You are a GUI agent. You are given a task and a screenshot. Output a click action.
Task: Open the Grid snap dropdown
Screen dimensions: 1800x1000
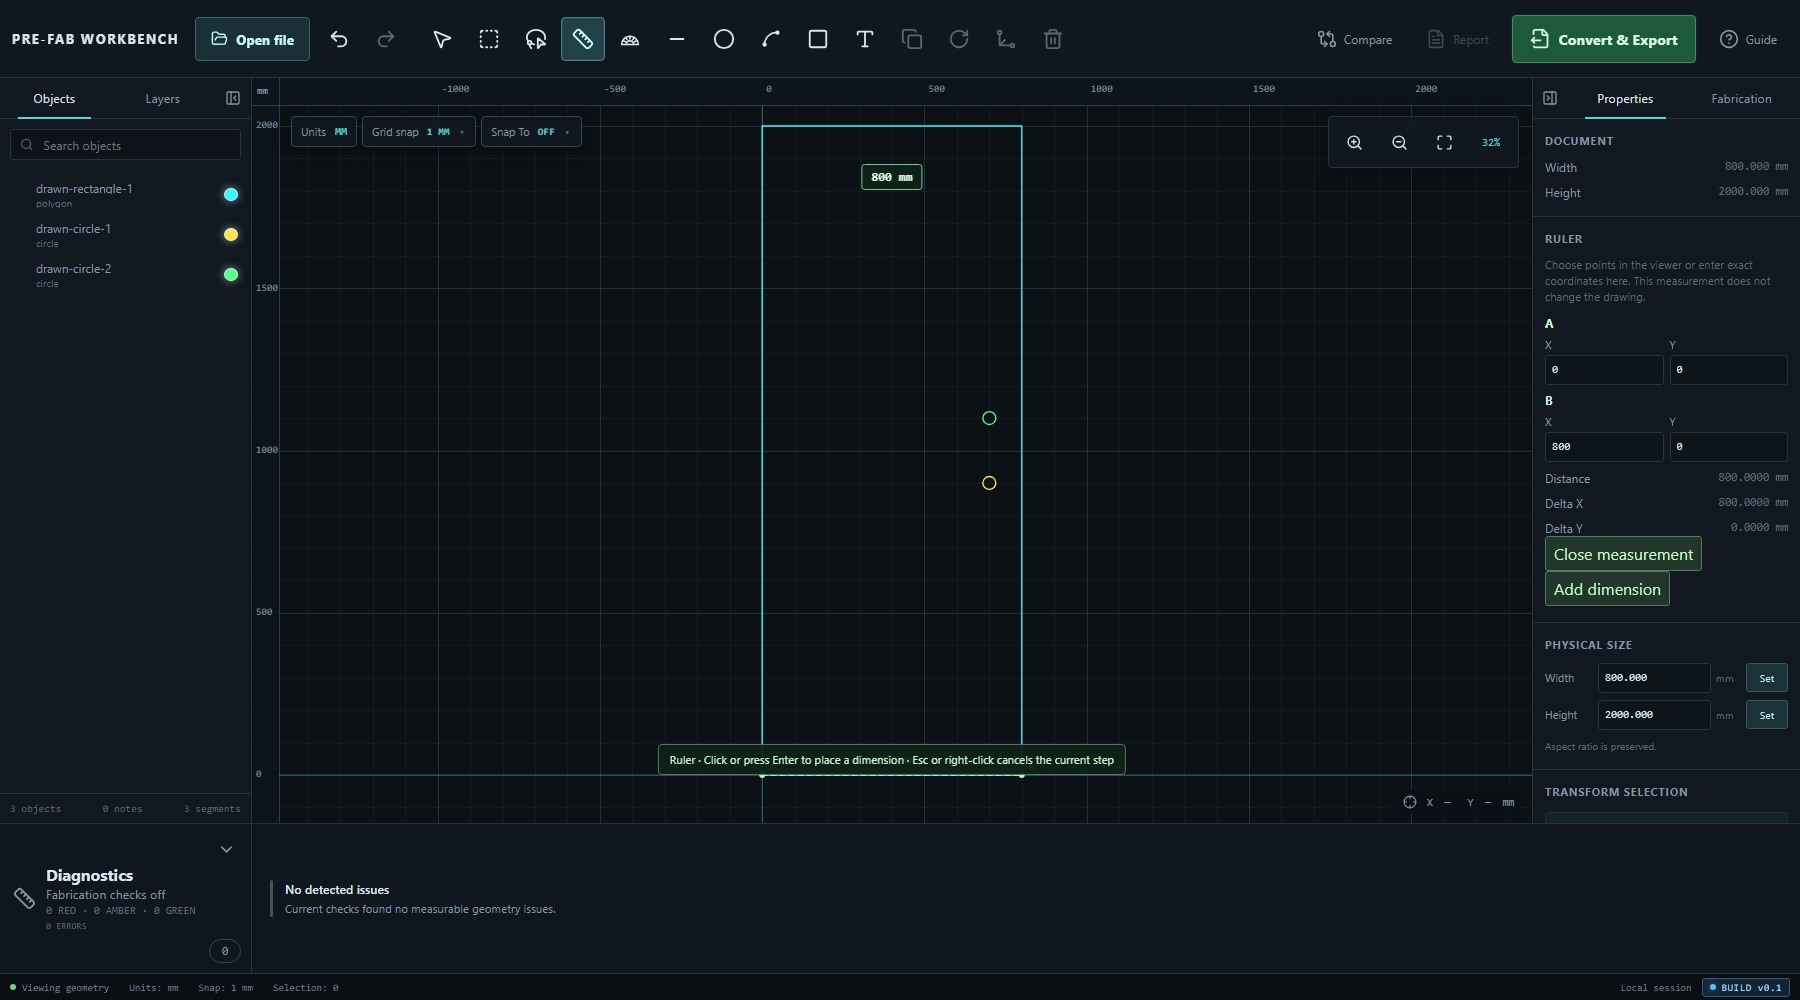(418, 132)
